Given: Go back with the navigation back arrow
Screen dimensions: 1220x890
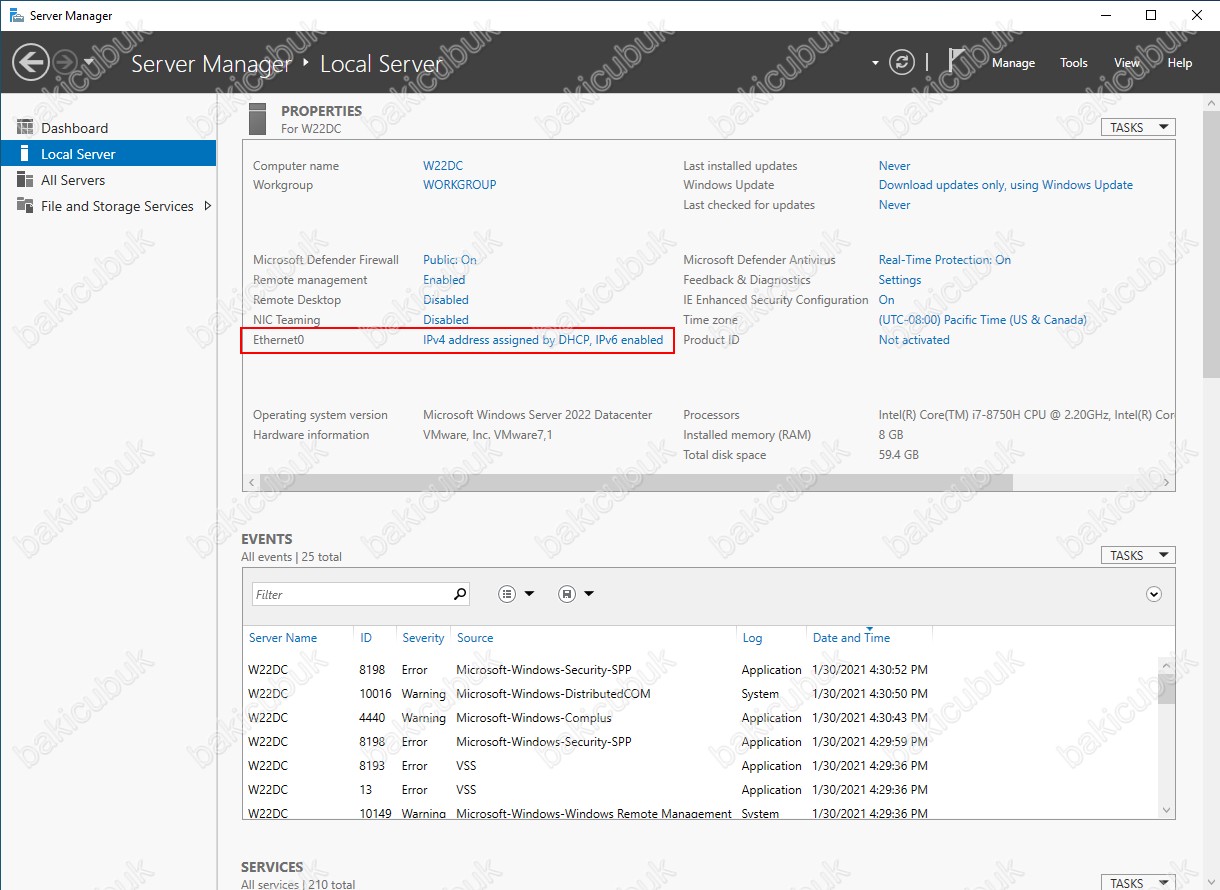Looking at the screenshot, I should coord(30,63).
